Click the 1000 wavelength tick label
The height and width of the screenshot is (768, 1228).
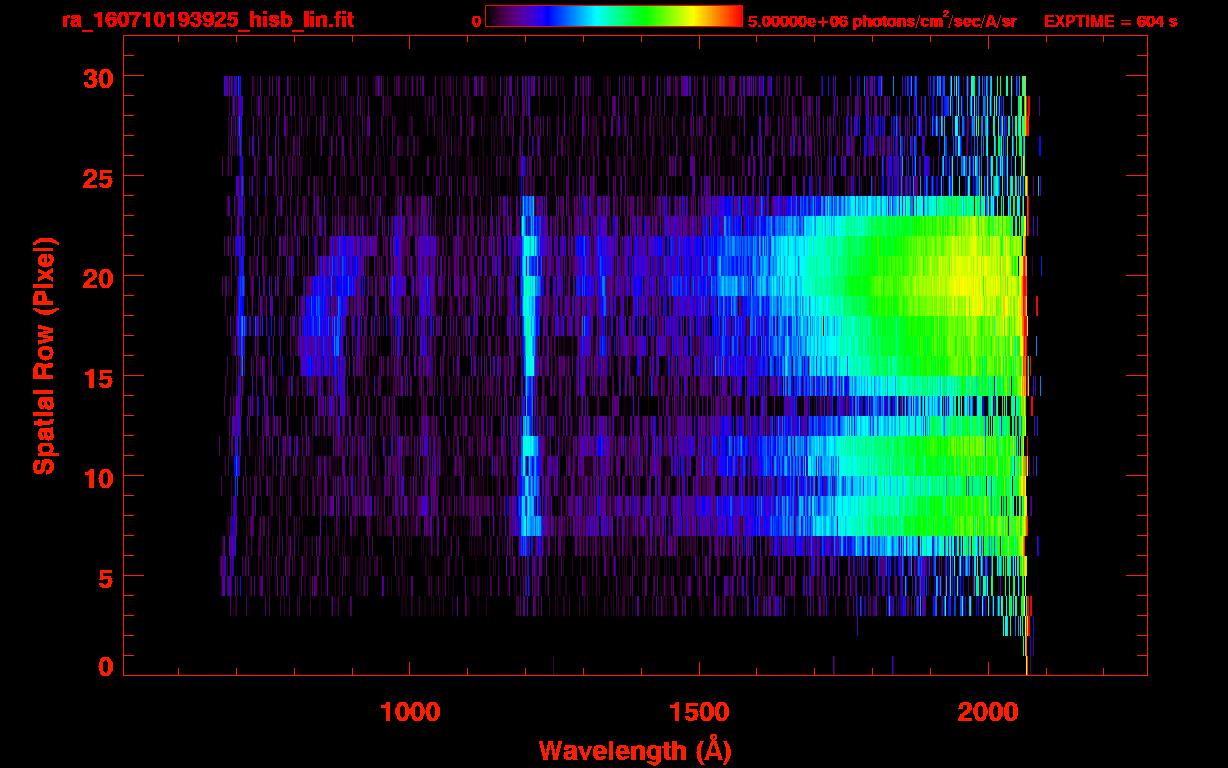tap(410, 712)
